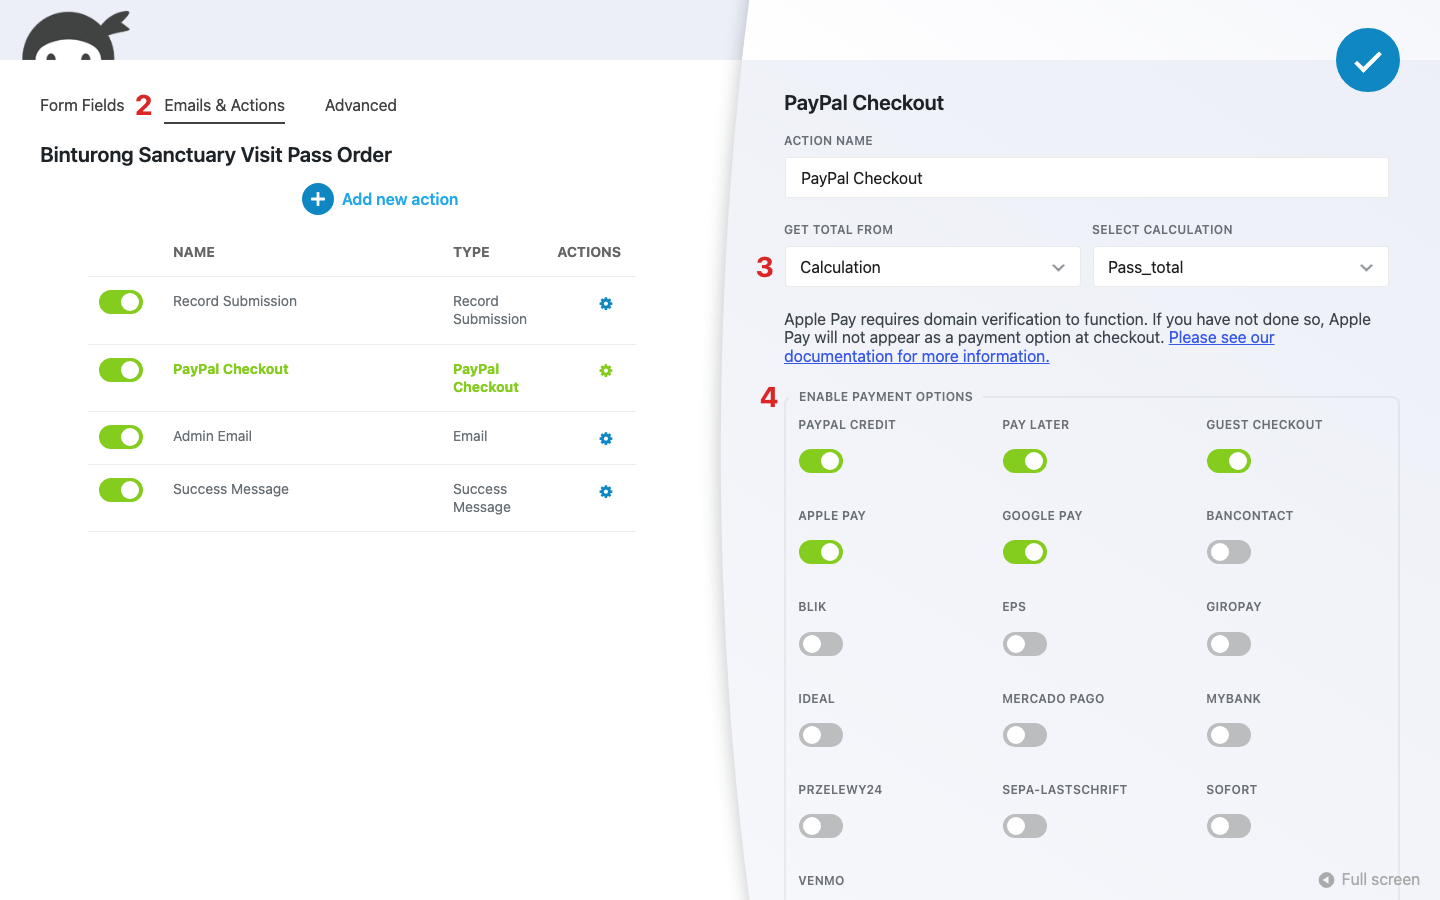Turn off the Pay Later payment option
The width and height of the screenshot is (1440, 900).
tap(1025, 461)
